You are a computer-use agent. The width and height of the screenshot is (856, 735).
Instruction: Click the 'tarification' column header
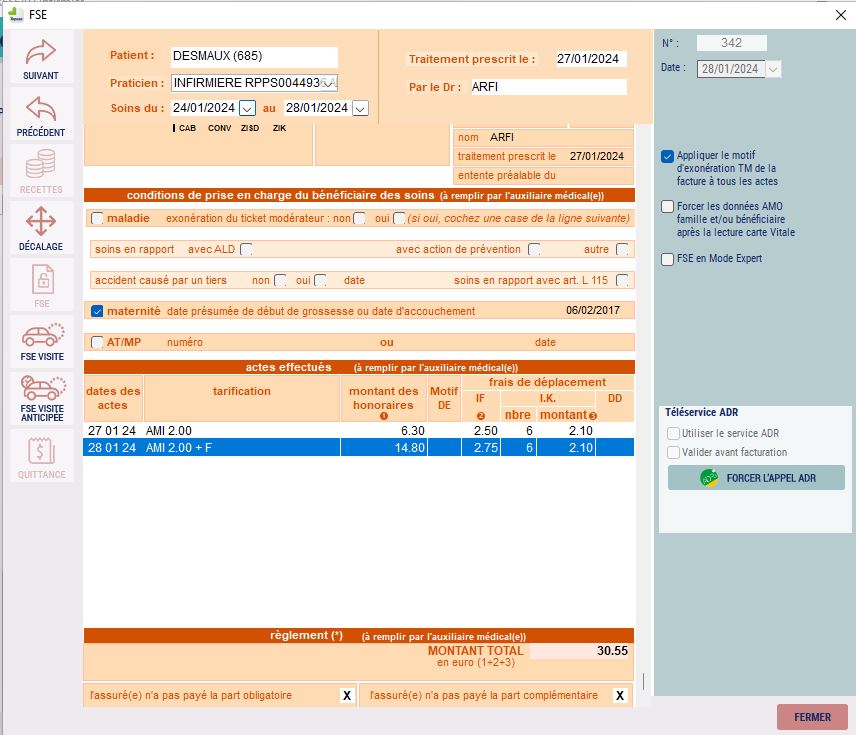242,391
